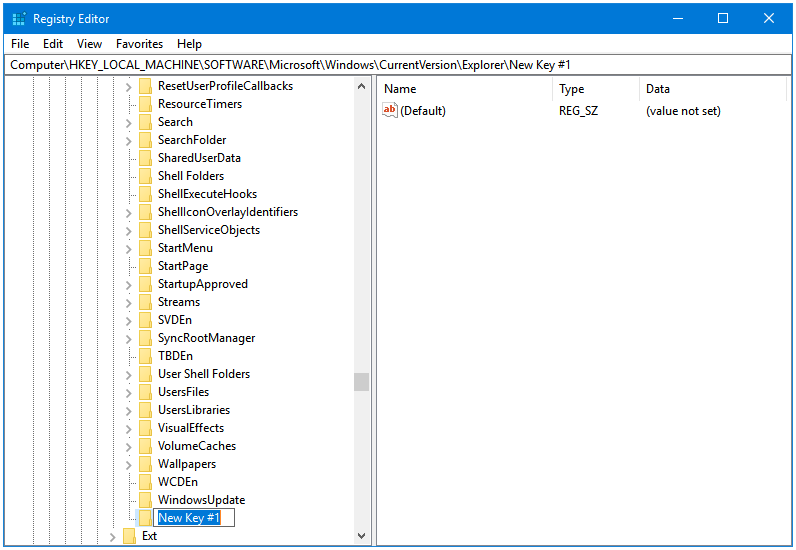
Task: Expand the ResetUserProfileCallbacks key
Action: pyautogui.click(x=128, y=87)
